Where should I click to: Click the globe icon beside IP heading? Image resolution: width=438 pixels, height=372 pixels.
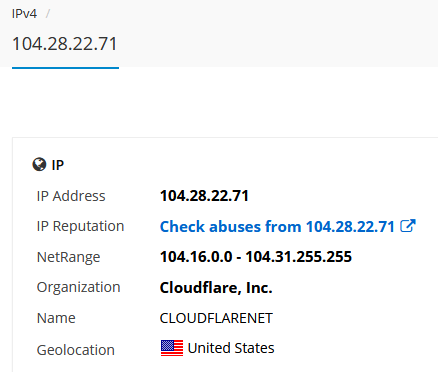point(39,164)
